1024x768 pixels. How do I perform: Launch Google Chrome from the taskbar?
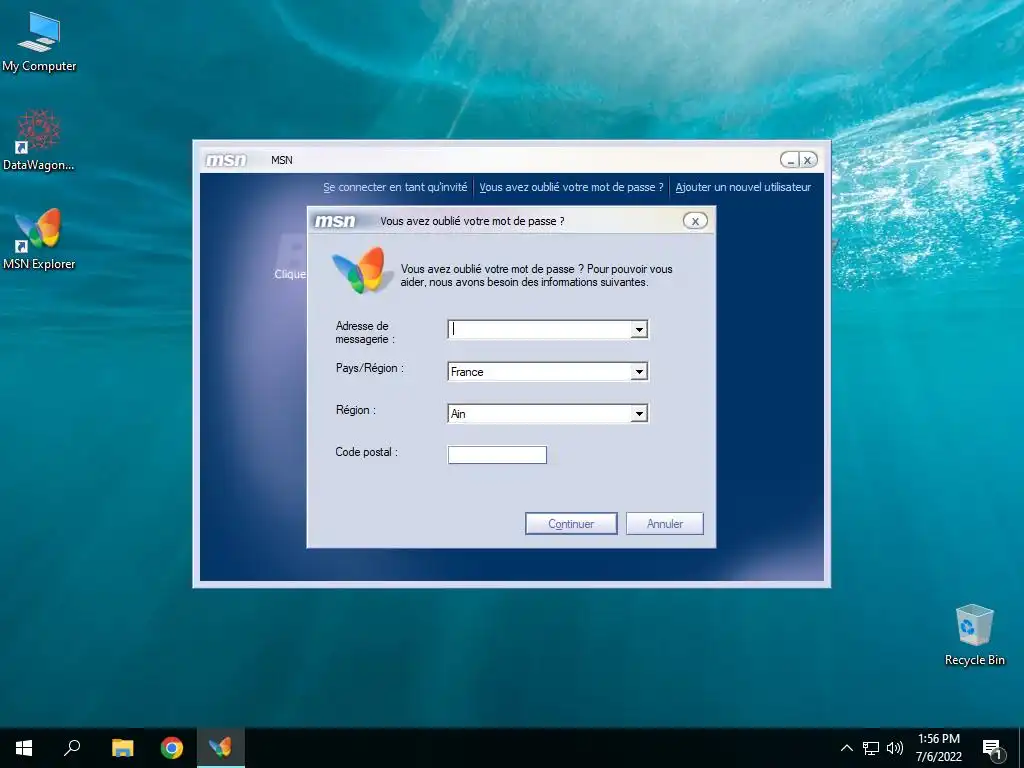coord(172,748)
